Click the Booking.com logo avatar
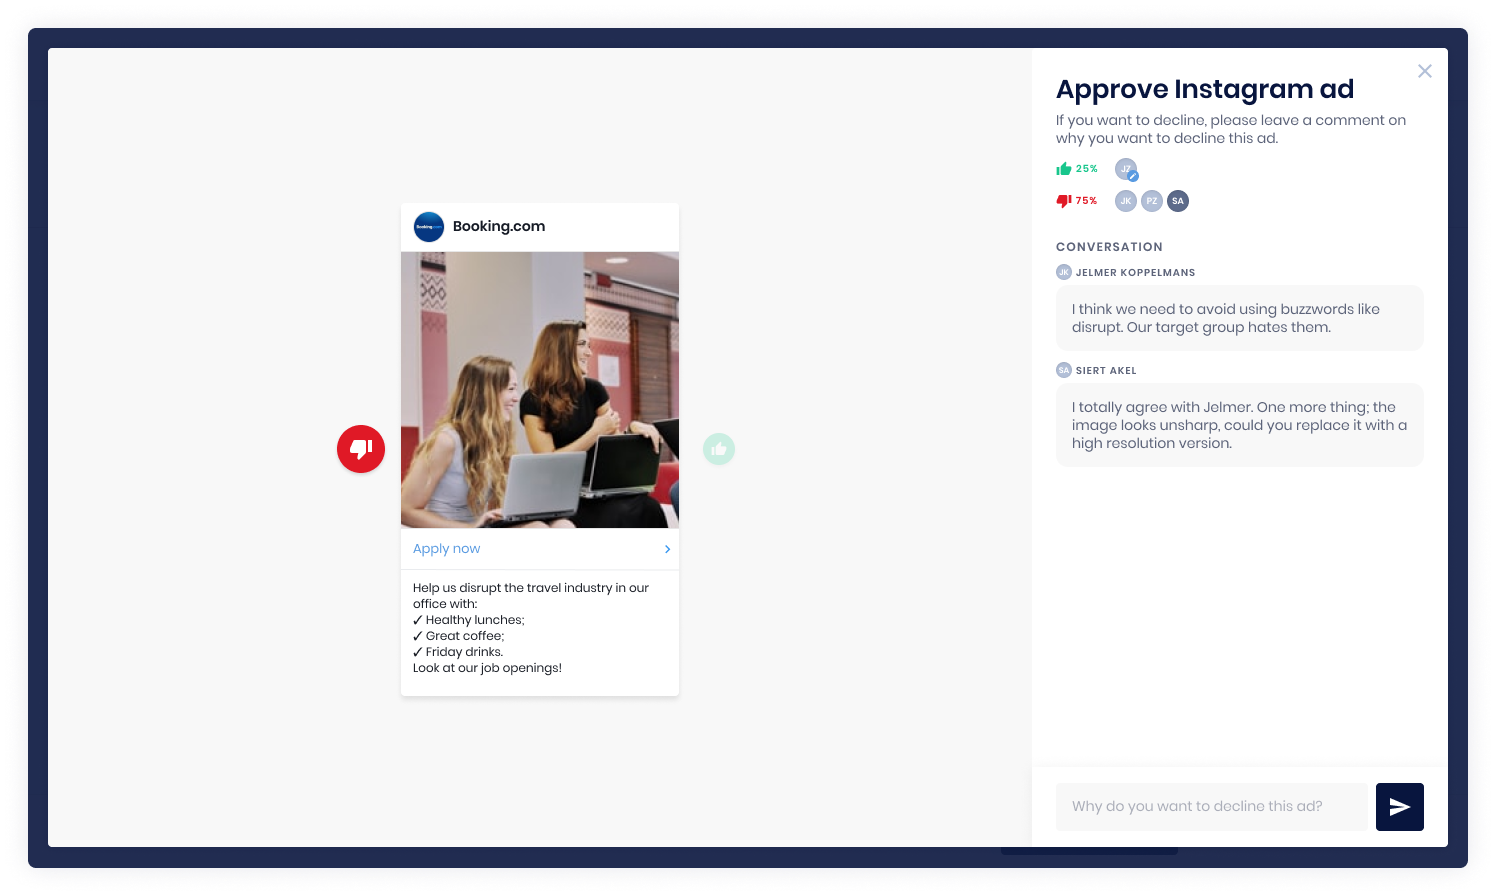The width and height of the screenshot is (1496, 896). pyautogui.click(x=429, y=227)
